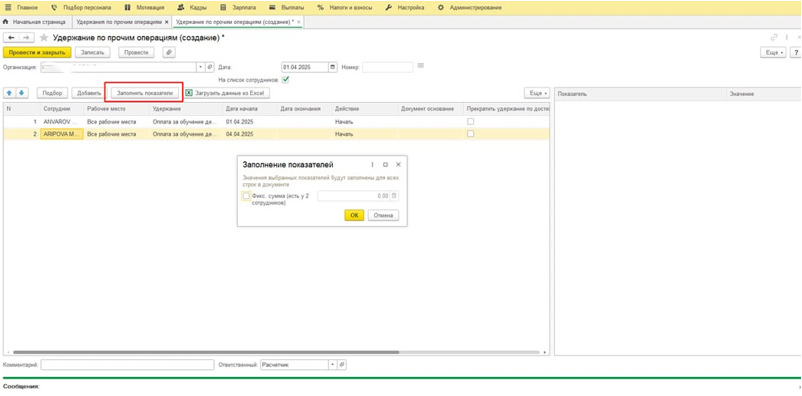This screenshot has width=802, height=396.
Task: Click Заполнить показатели button
Action: point(145,93)
